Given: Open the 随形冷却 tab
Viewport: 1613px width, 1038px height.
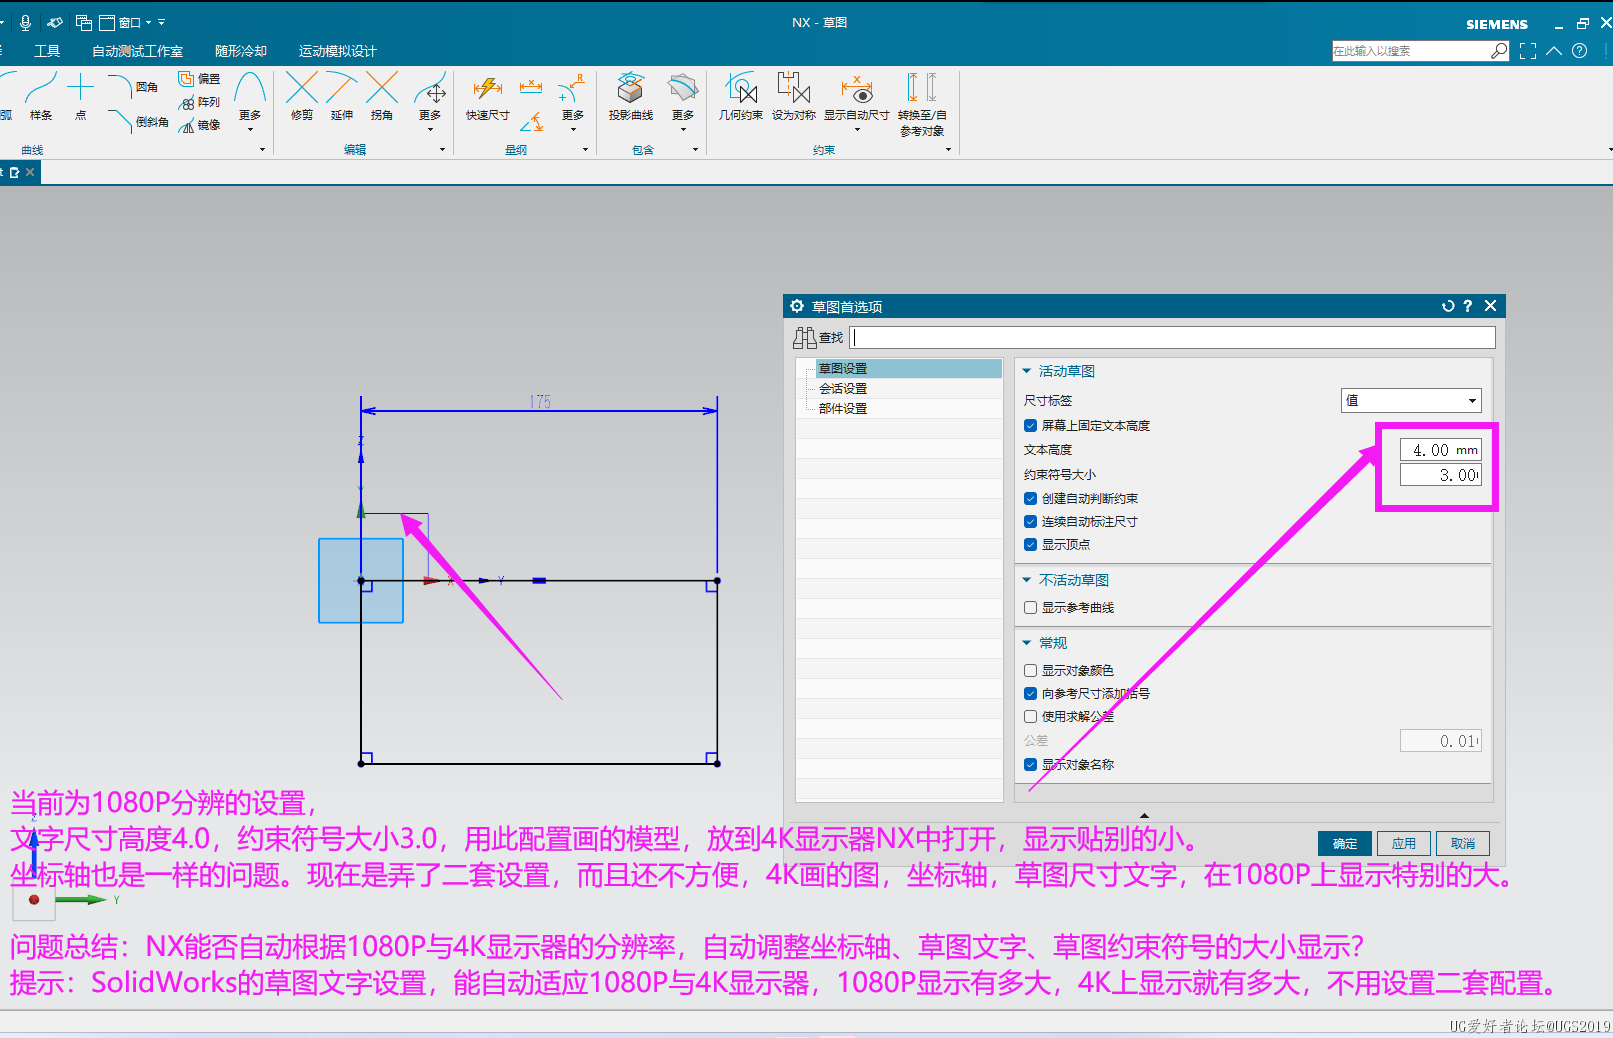Looking at the screenshot, I should (241, 51).
